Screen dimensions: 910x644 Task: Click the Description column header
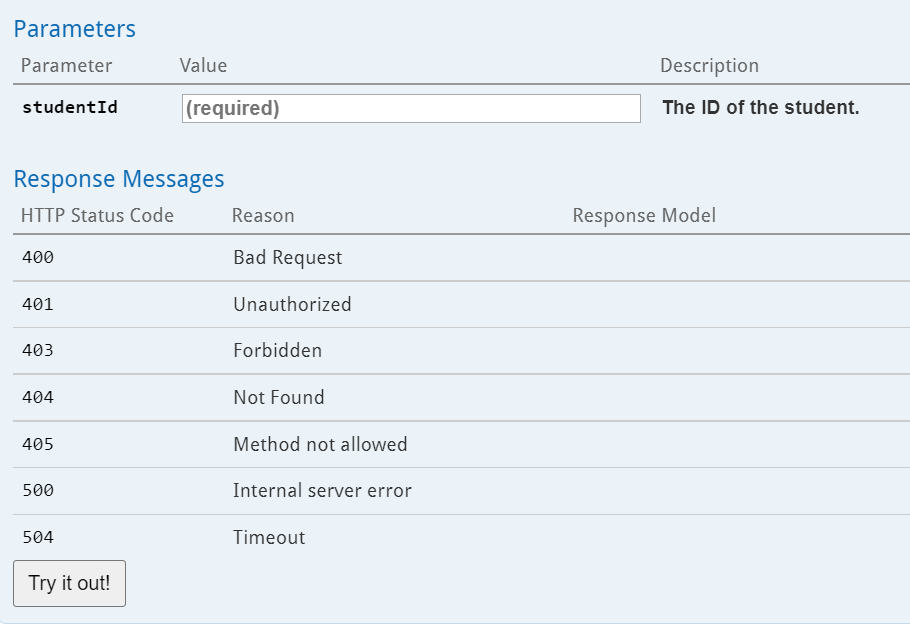709,66
